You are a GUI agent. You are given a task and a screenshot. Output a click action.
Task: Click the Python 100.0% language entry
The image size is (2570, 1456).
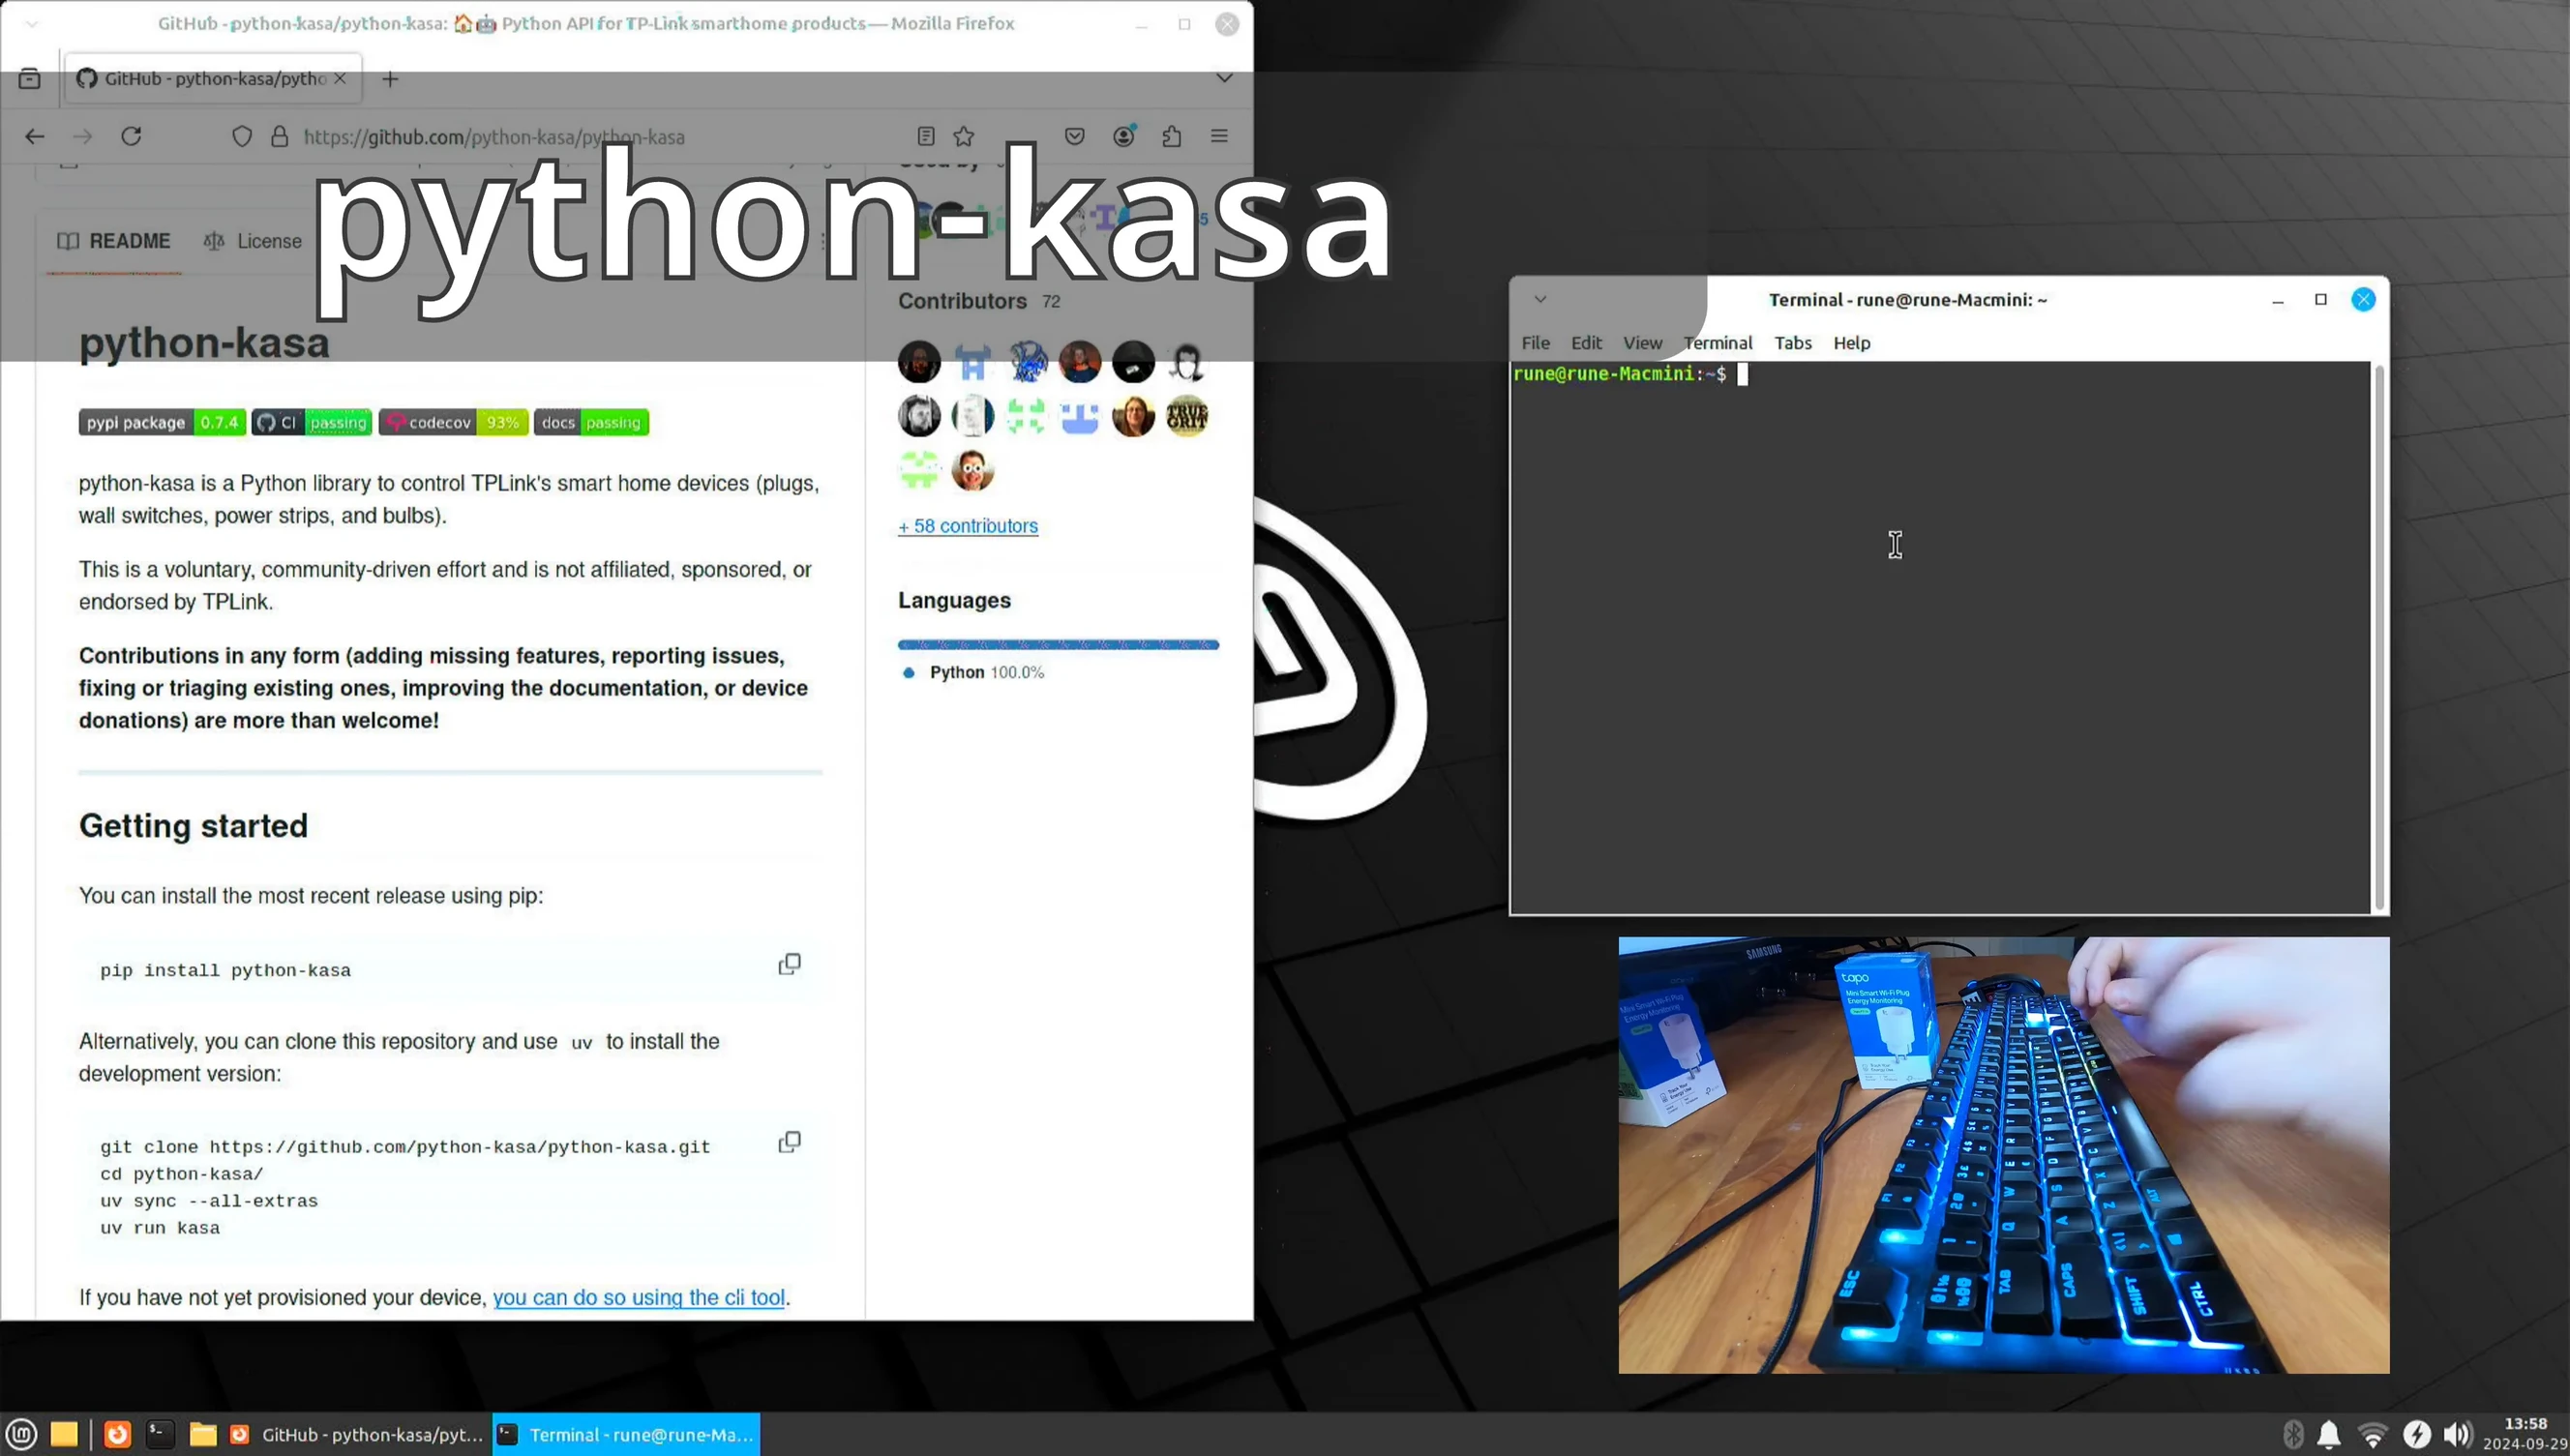pyautogui.click(x=975, y=672)
